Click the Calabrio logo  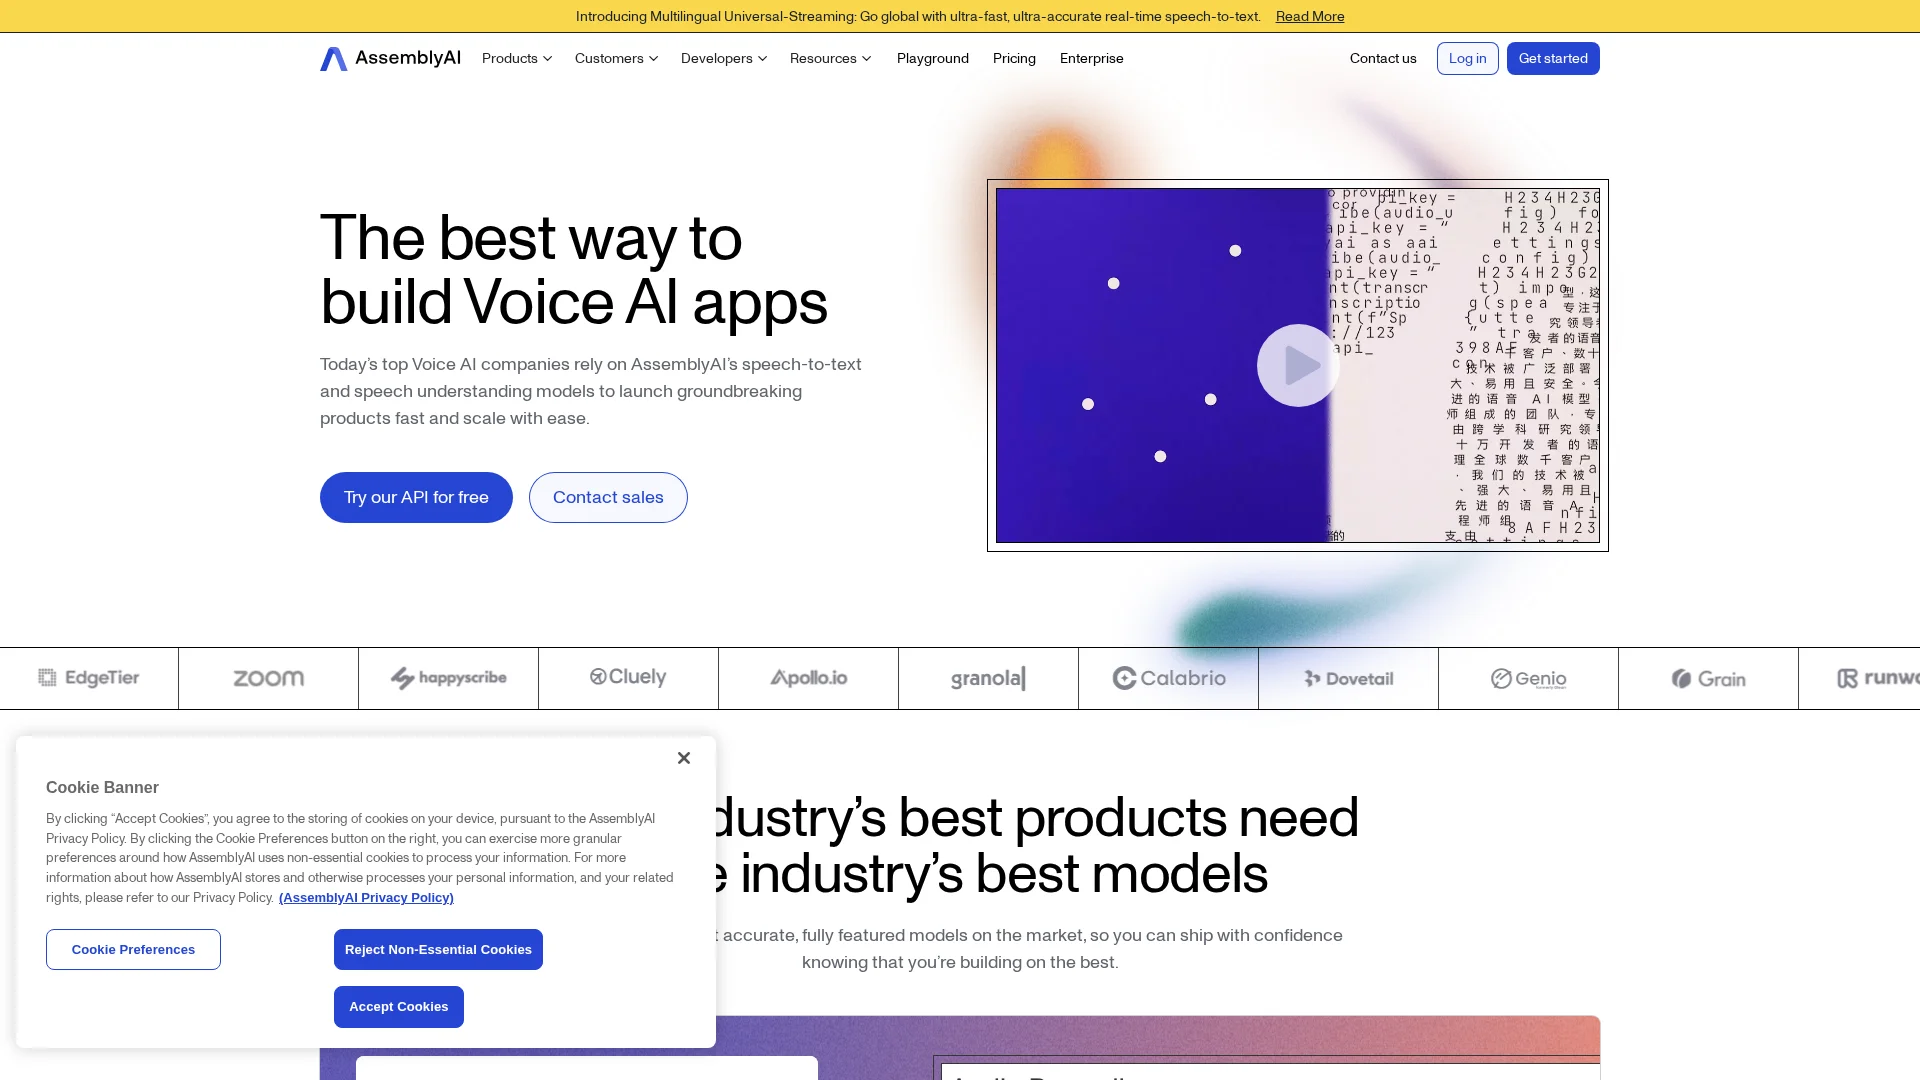click(x=1168, y=678)
